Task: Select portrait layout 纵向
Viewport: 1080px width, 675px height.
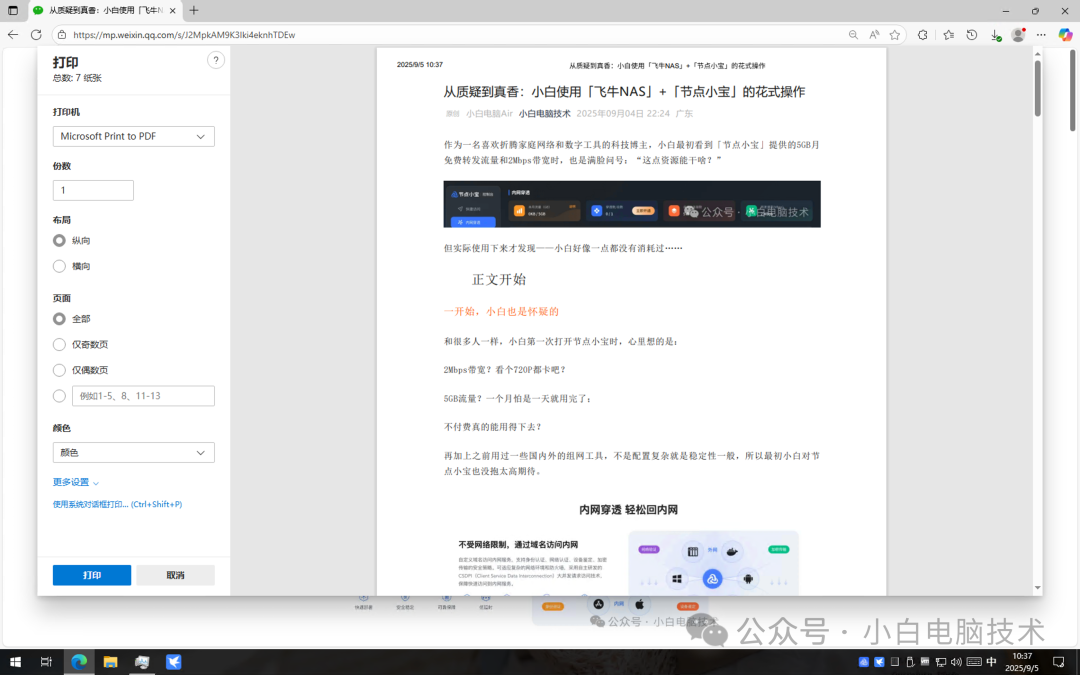Action: point(59,240)
